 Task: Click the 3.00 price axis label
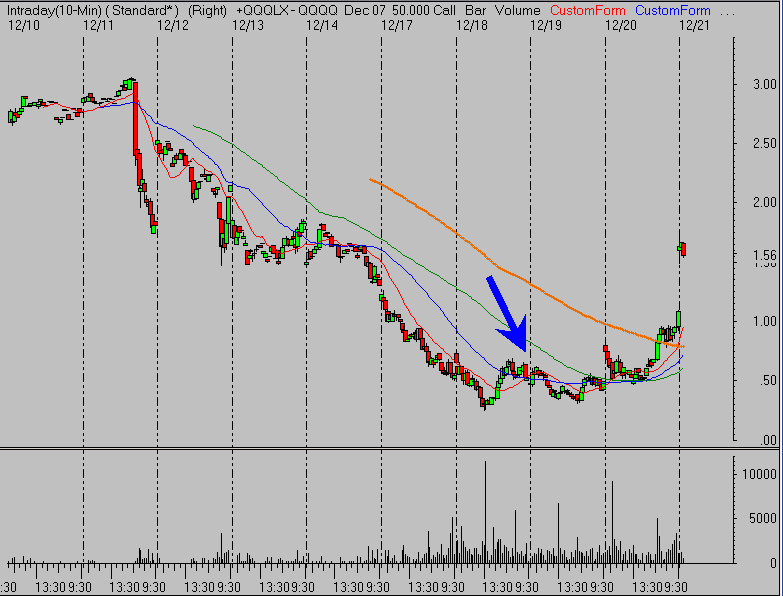coord(764,84)
